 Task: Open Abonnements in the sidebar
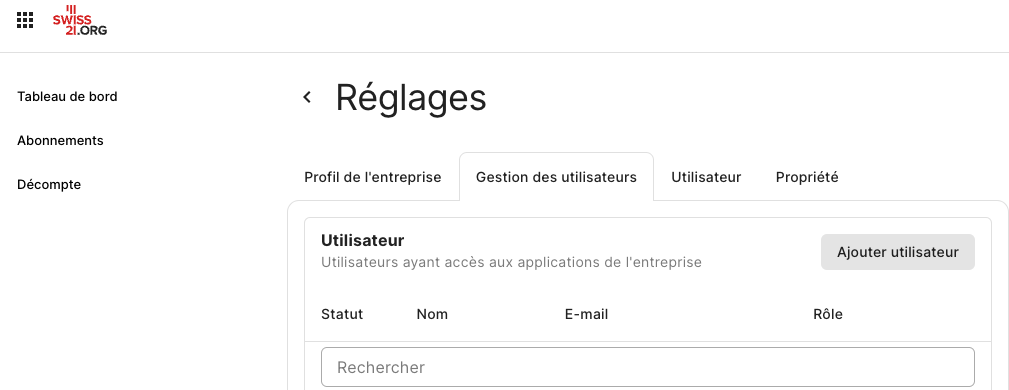(60, 140)
